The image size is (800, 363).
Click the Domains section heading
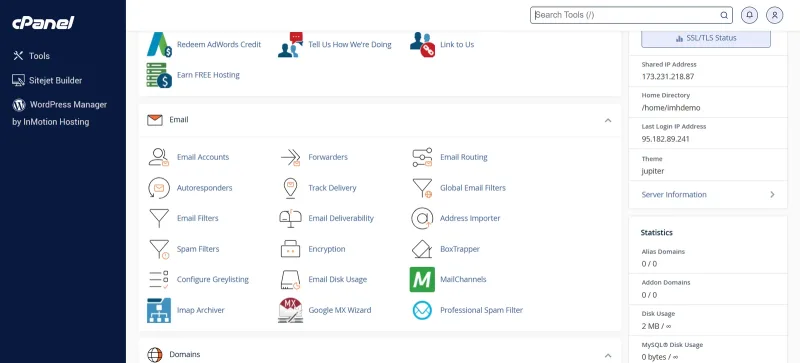(x=185, y=354)
